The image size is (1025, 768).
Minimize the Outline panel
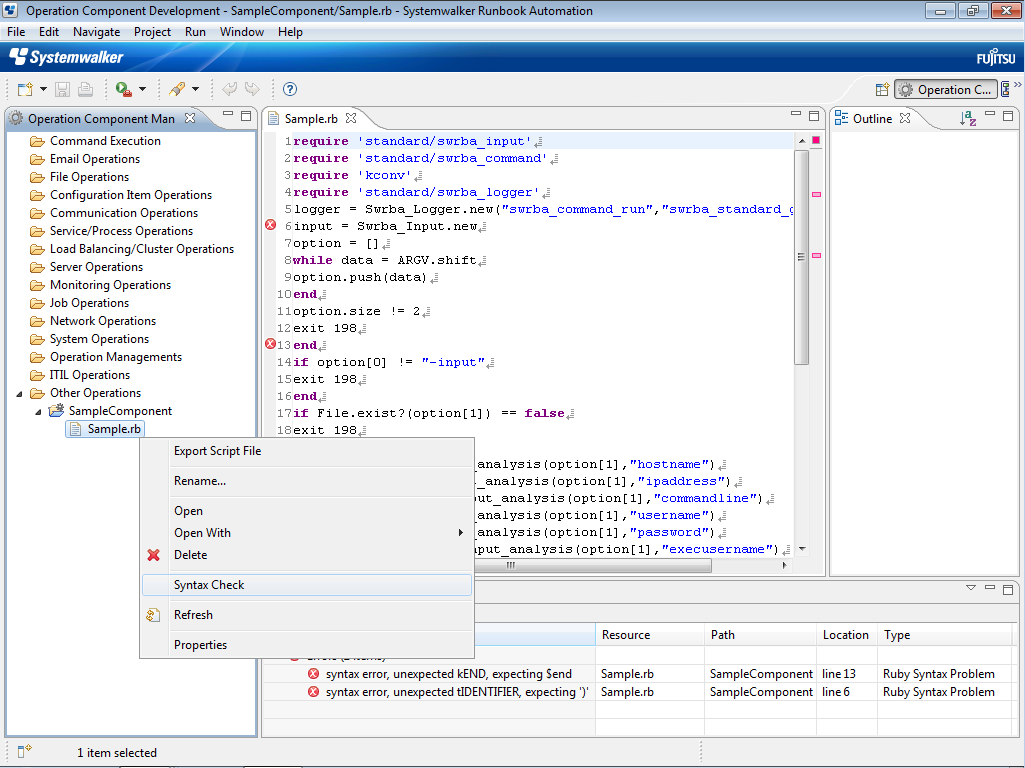click(990, 115)
